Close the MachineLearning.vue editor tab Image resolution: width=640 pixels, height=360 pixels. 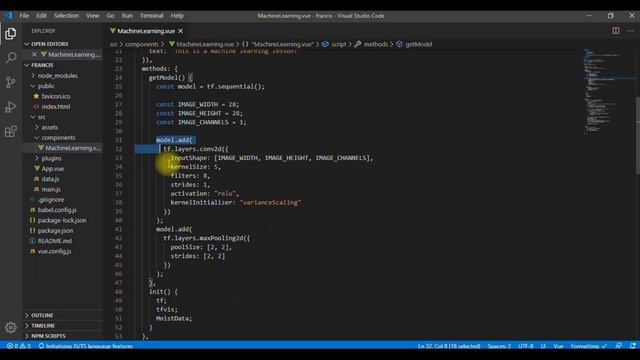(x=180, y=31)
